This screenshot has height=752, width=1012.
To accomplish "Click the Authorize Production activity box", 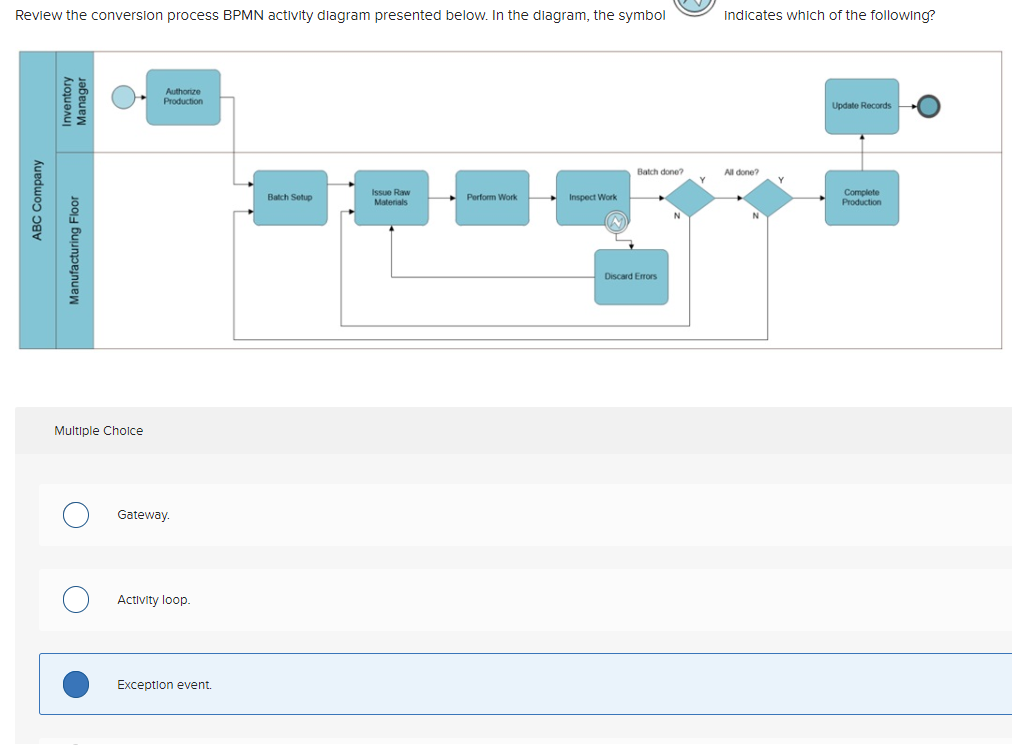I will coord(182,98).
